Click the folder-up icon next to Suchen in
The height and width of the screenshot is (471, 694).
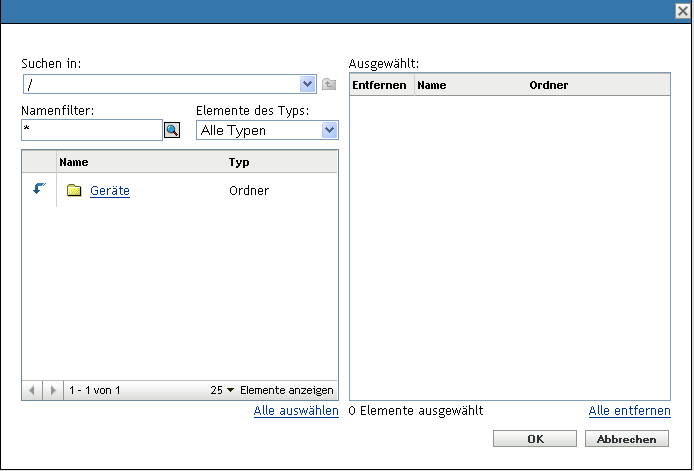point(328,84)
